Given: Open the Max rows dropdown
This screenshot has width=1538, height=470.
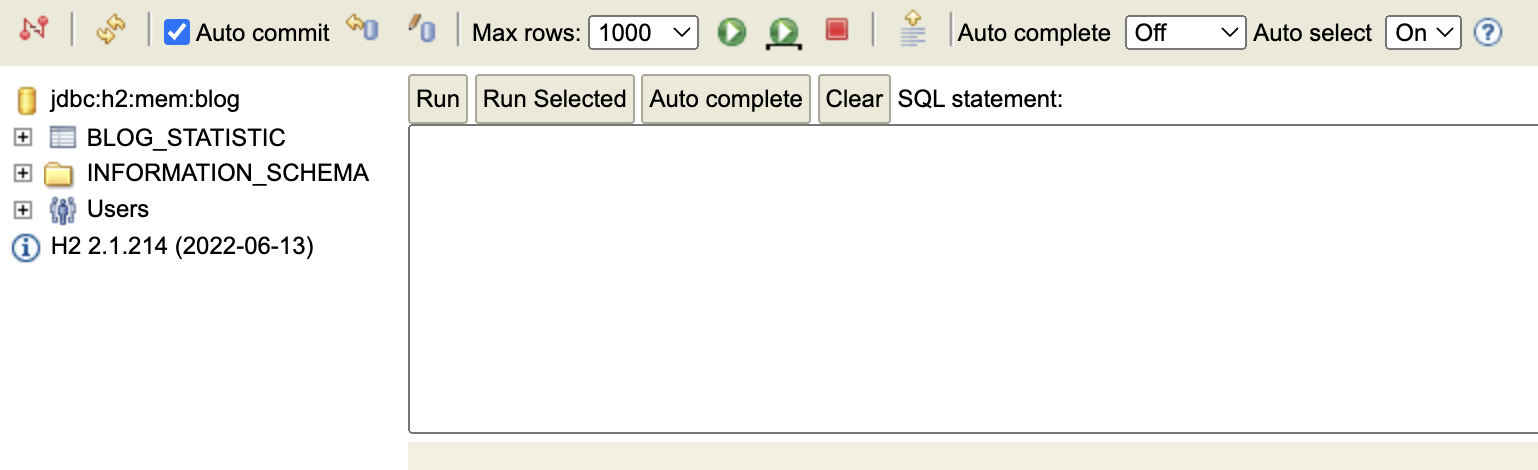Looking at the screenshot, I should 643,32.
